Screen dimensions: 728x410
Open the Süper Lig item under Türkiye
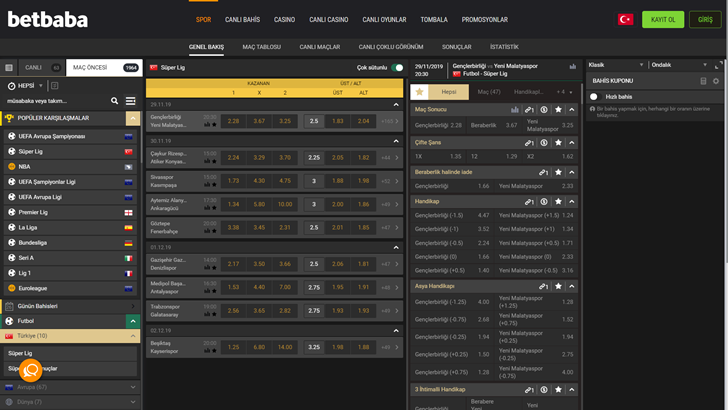70,353
